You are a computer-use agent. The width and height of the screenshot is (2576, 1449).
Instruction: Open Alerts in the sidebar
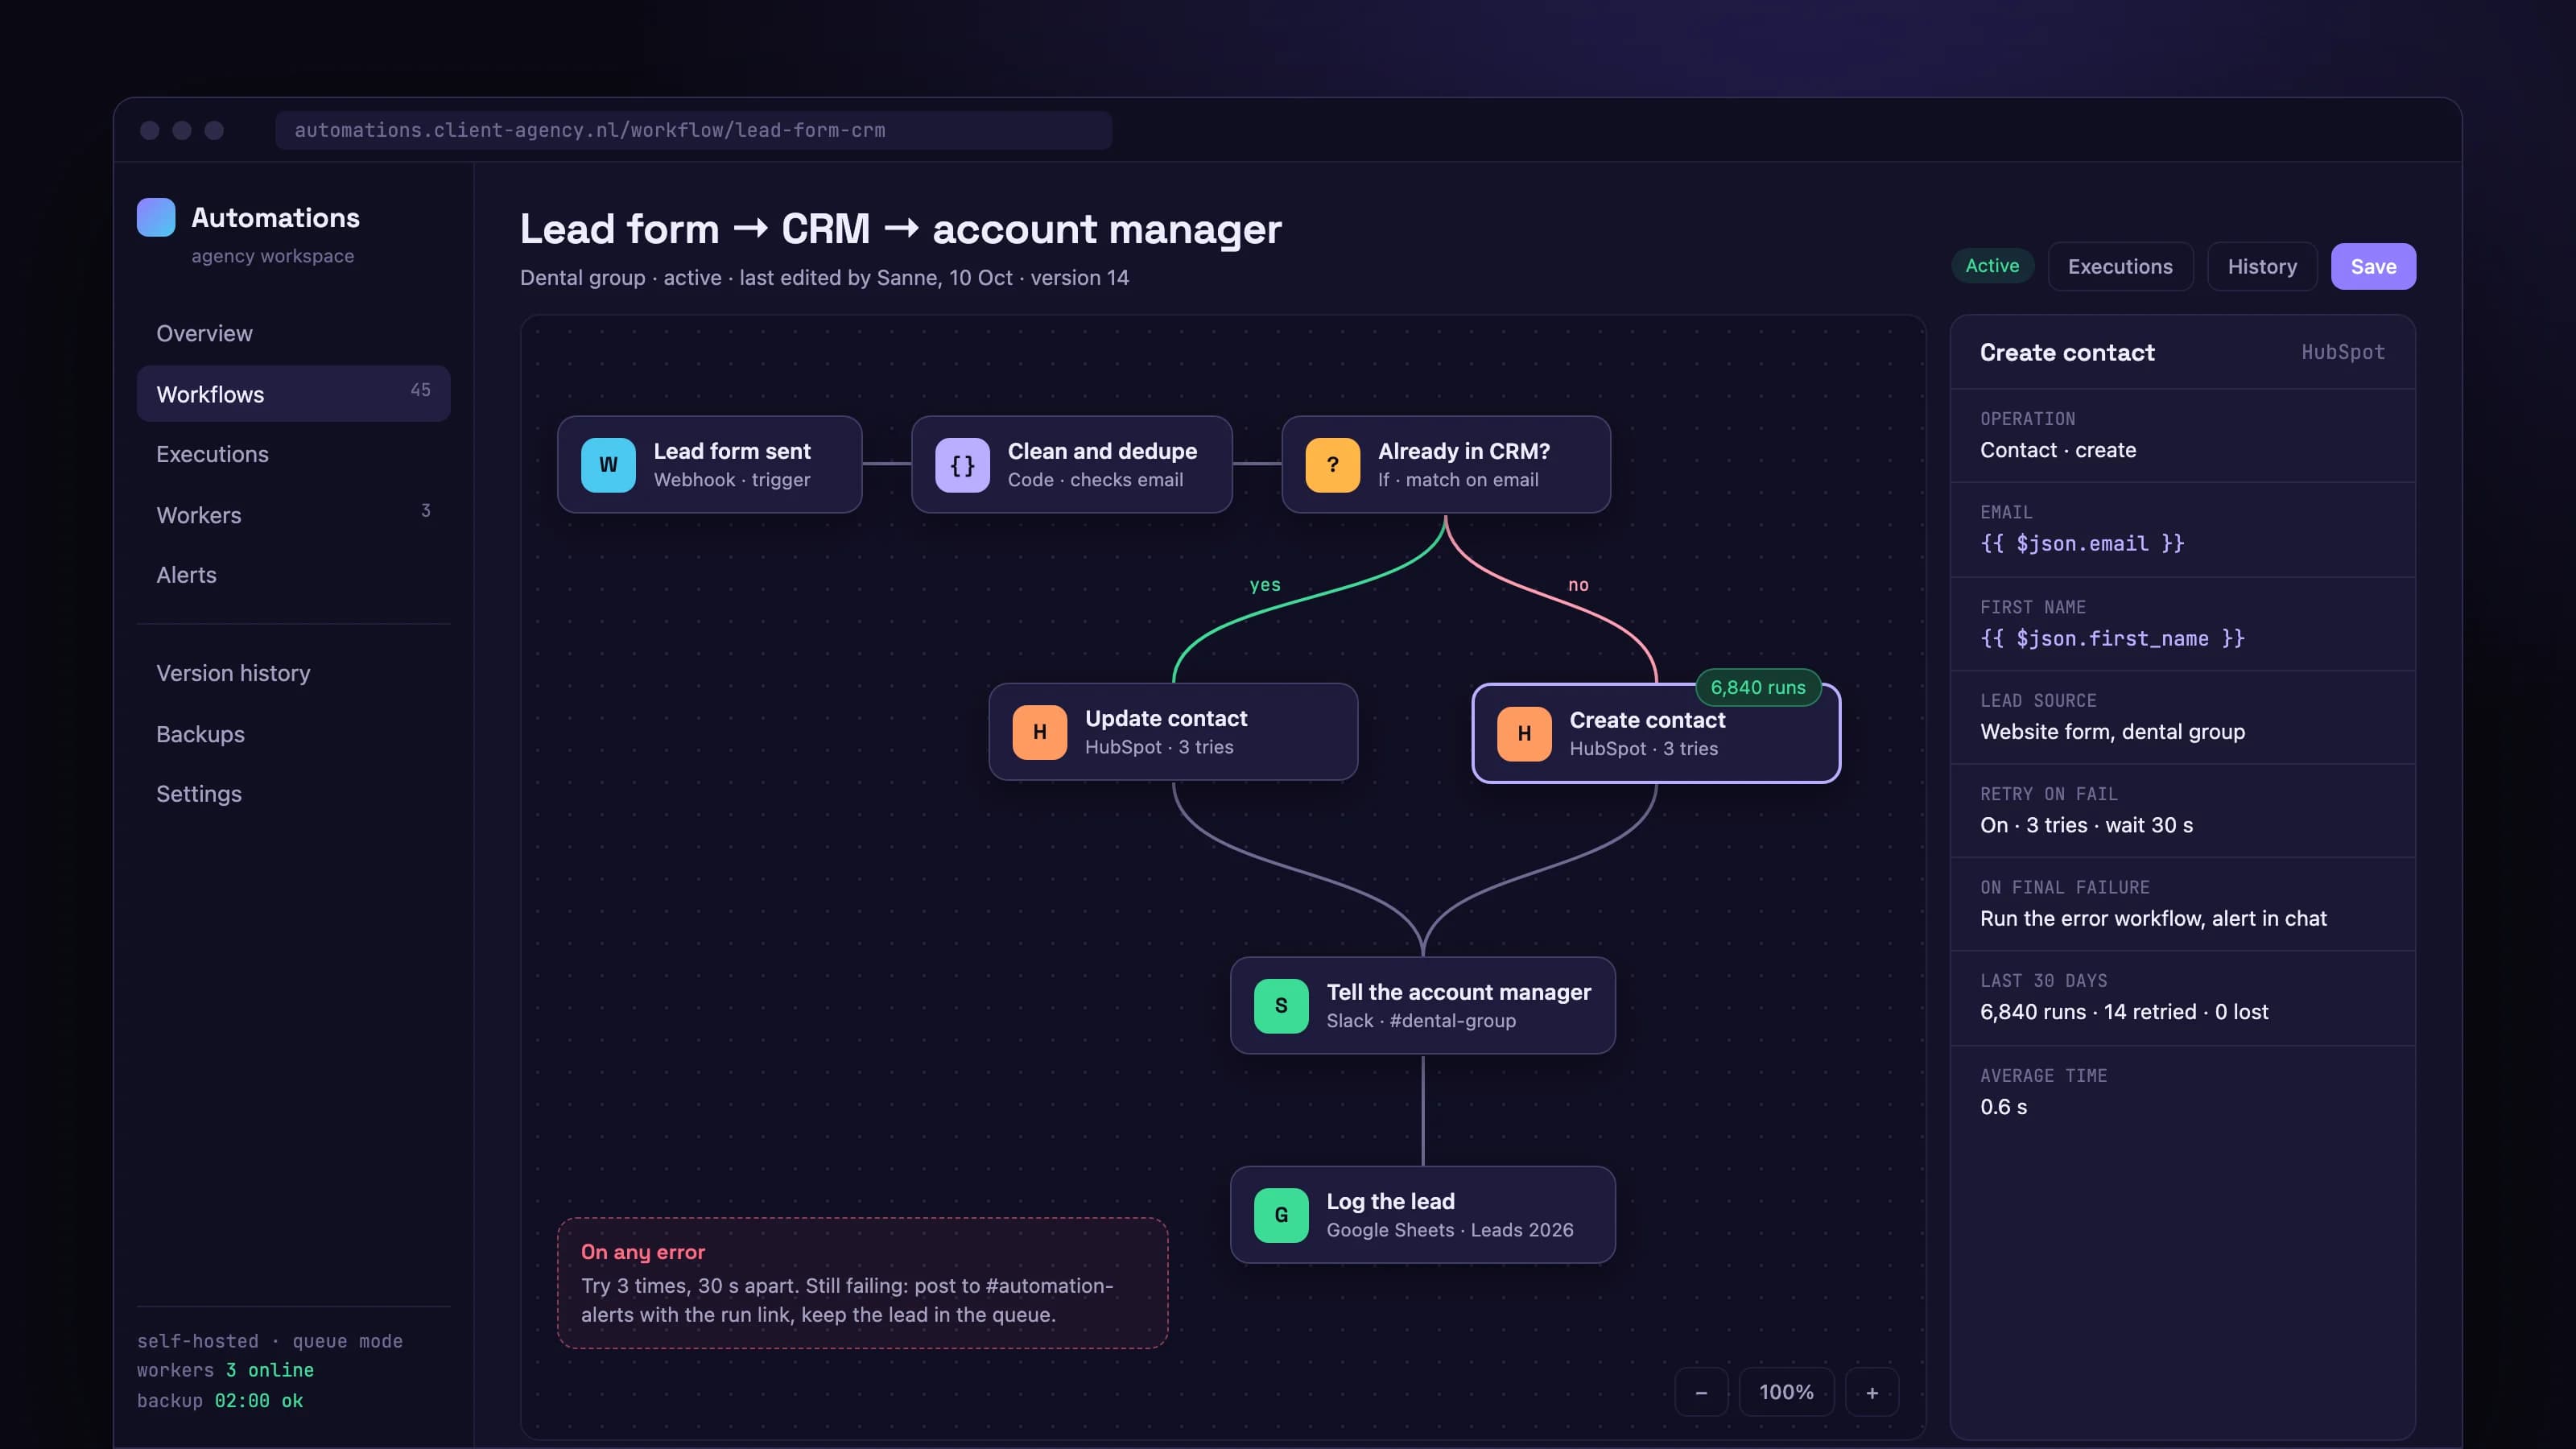[293, 575]
